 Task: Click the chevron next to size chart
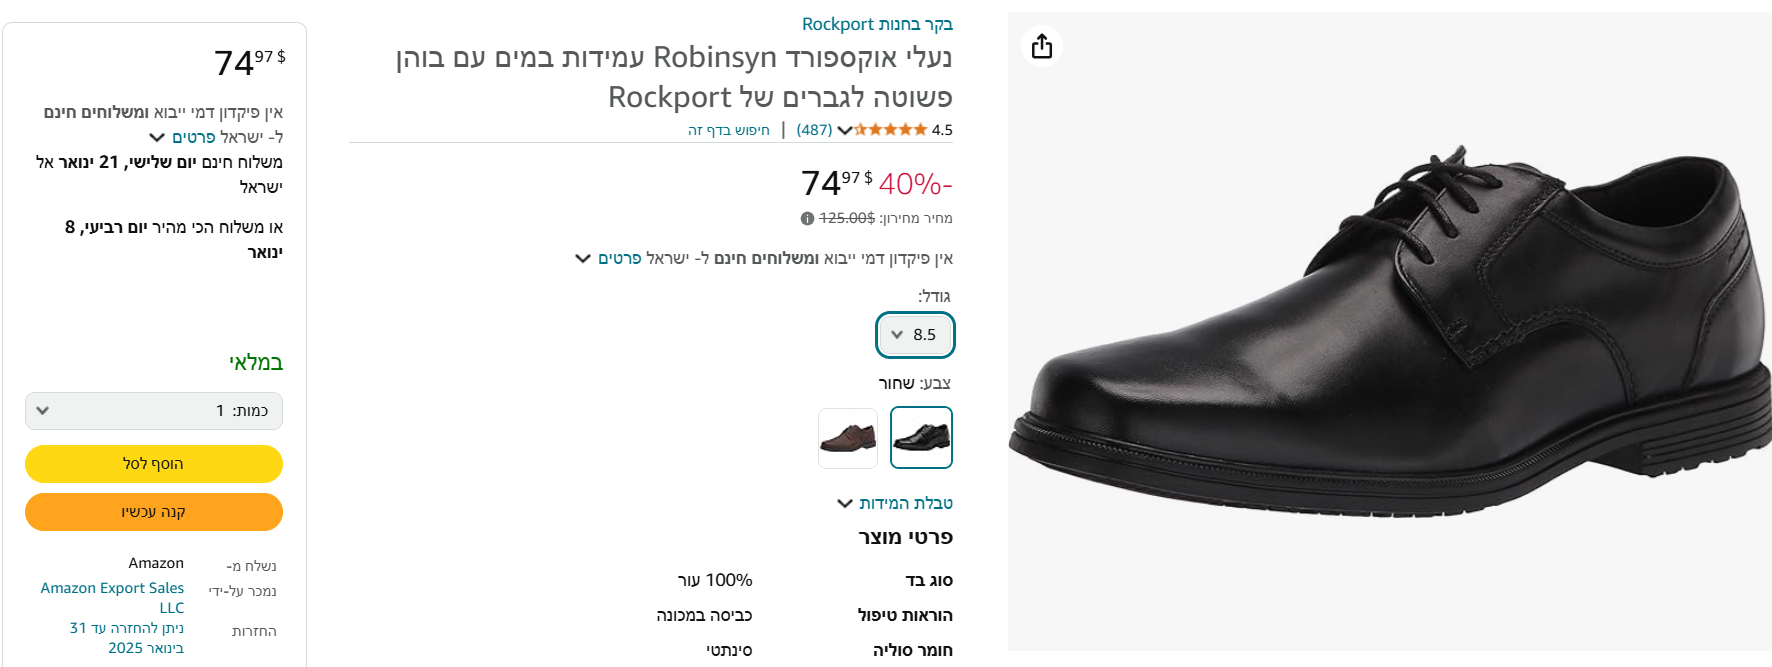click(845, 503)
